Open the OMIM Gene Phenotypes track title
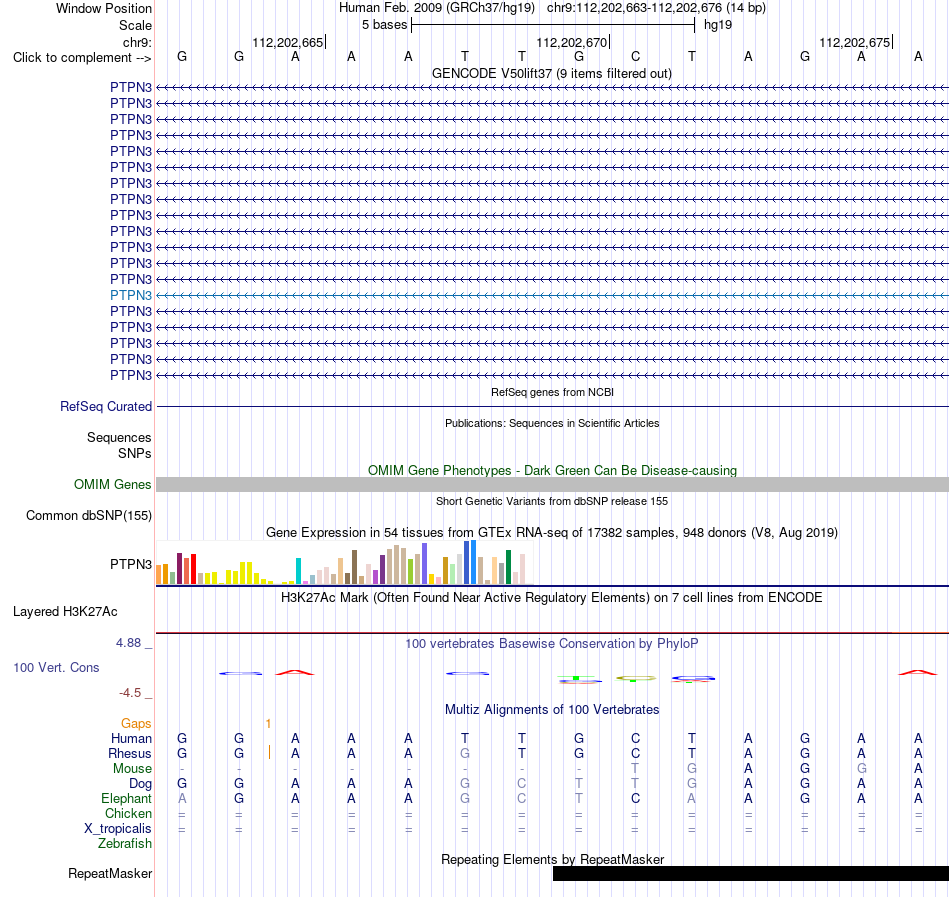Viewport: 950px width, 897px height. 552,471
